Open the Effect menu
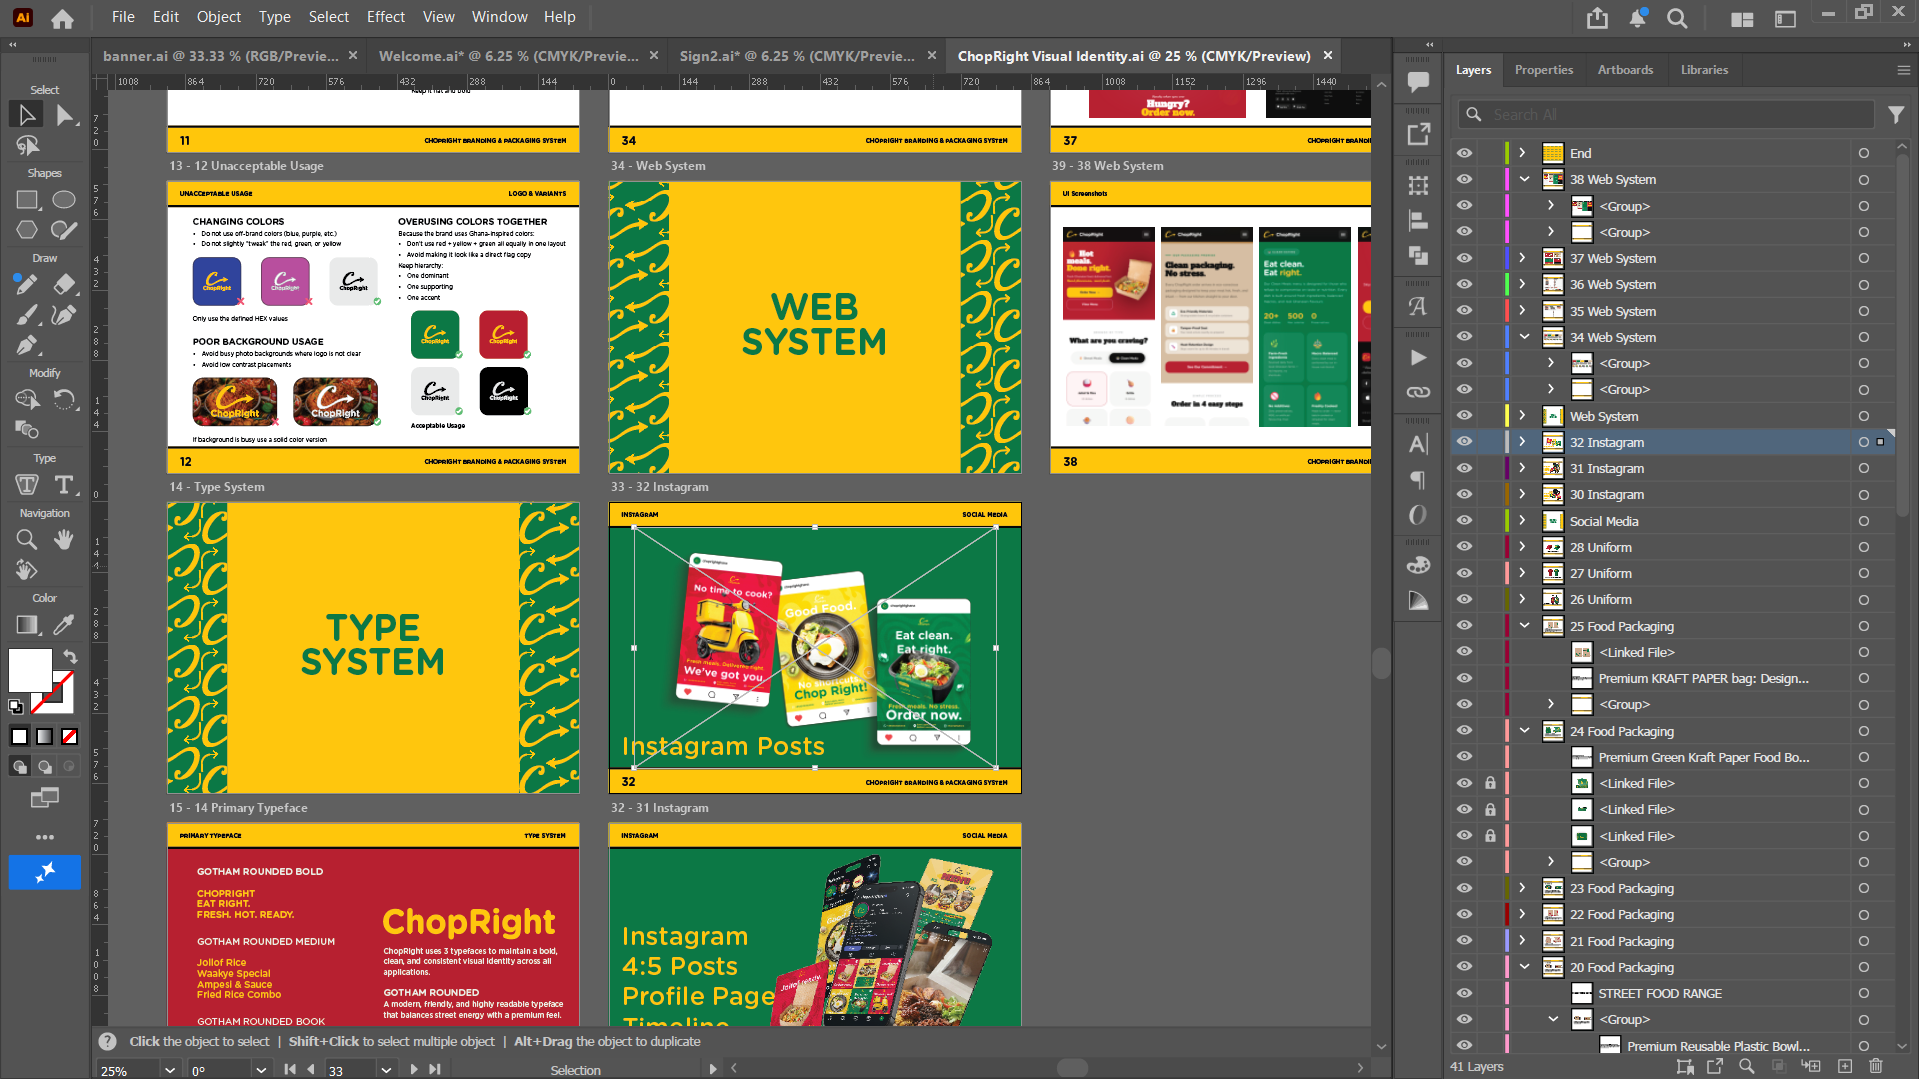 (x=385, y=17)
